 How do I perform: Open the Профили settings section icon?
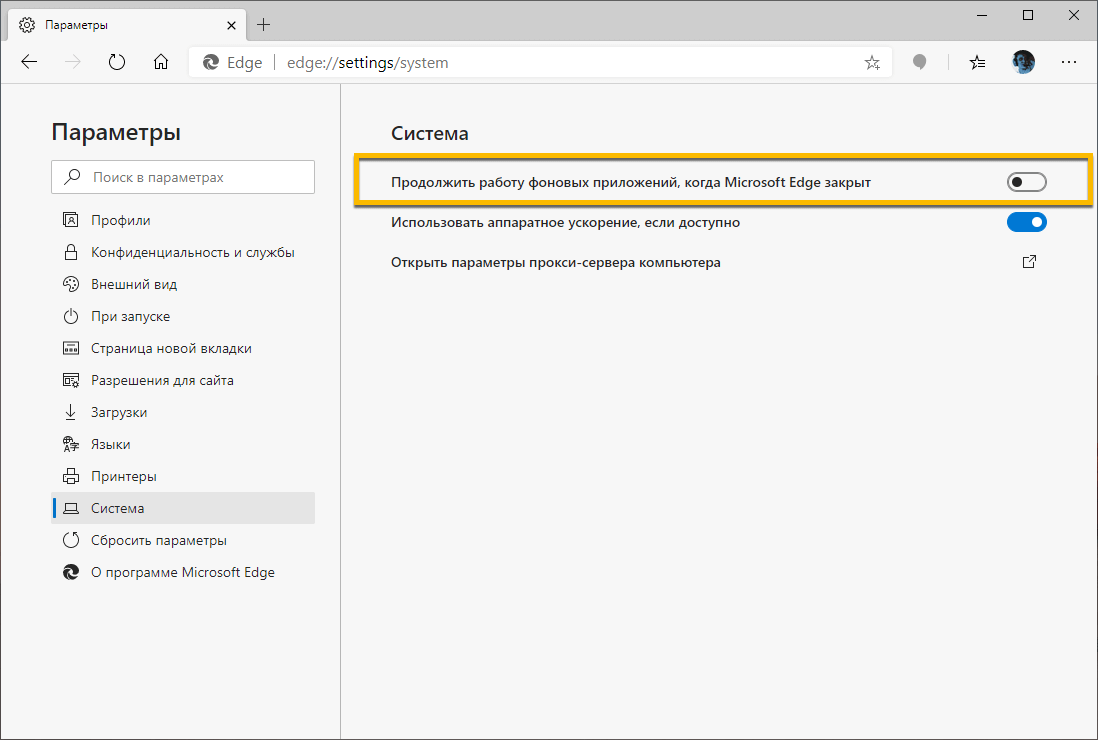pos(70,220)
